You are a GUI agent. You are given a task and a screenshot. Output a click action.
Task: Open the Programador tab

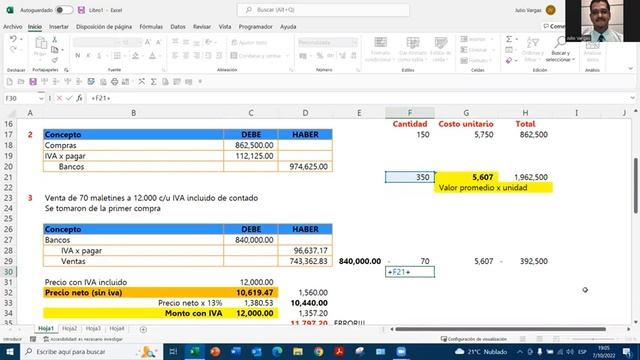(256, 27)
